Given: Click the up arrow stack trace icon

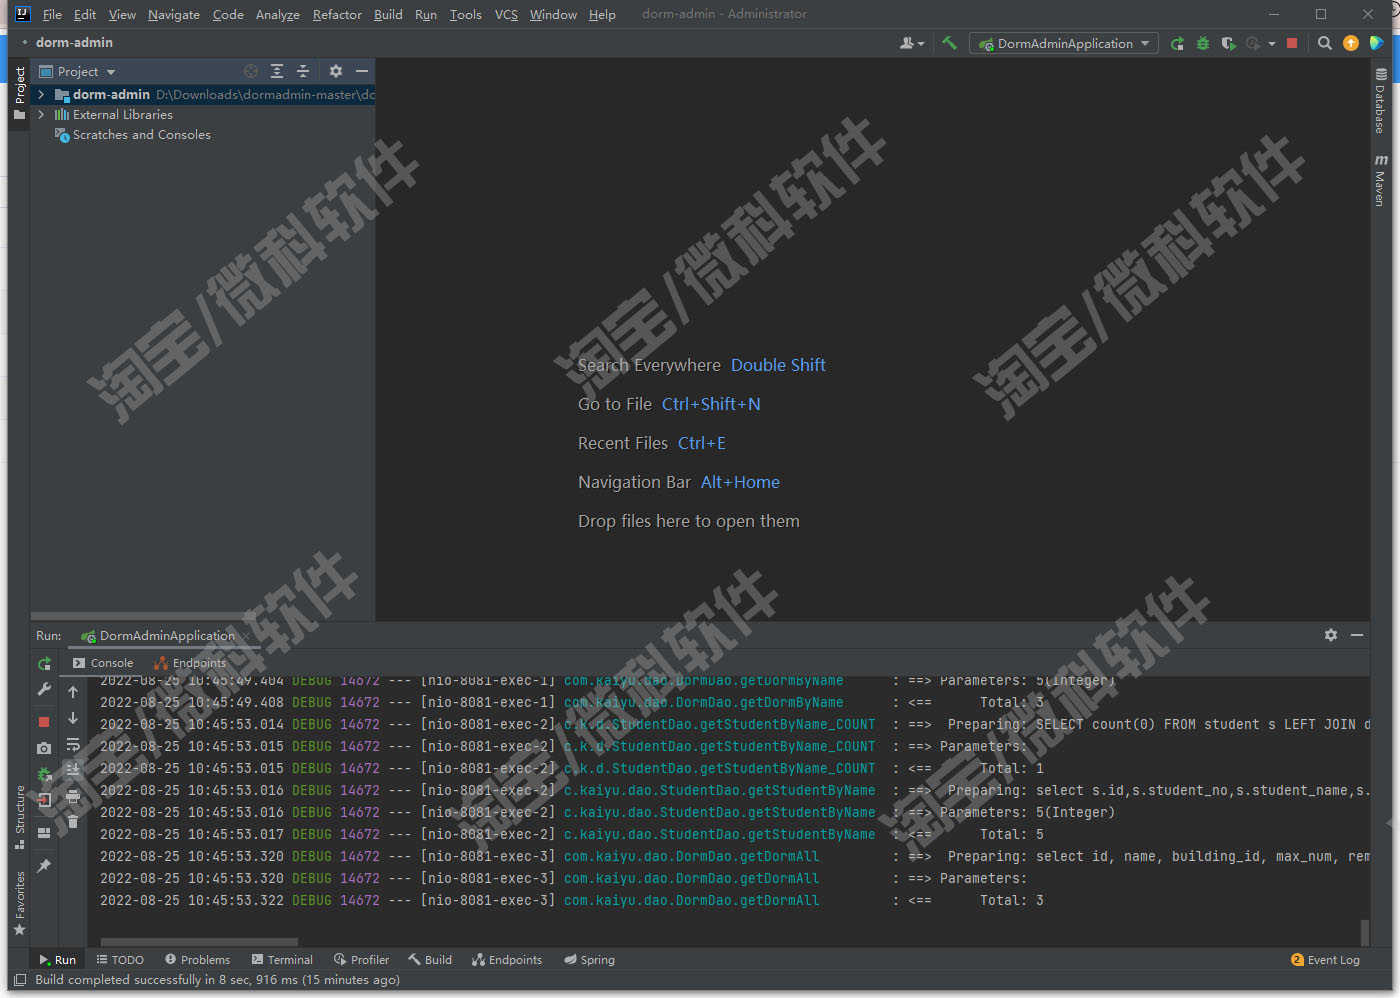Looking at the screenshot, I should click(x=73, y=692).
